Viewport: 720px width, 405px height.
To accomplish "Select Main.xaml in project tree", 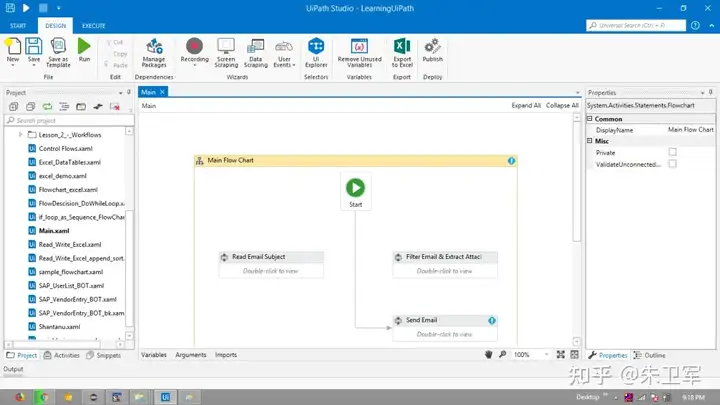I will click(54, 231).
